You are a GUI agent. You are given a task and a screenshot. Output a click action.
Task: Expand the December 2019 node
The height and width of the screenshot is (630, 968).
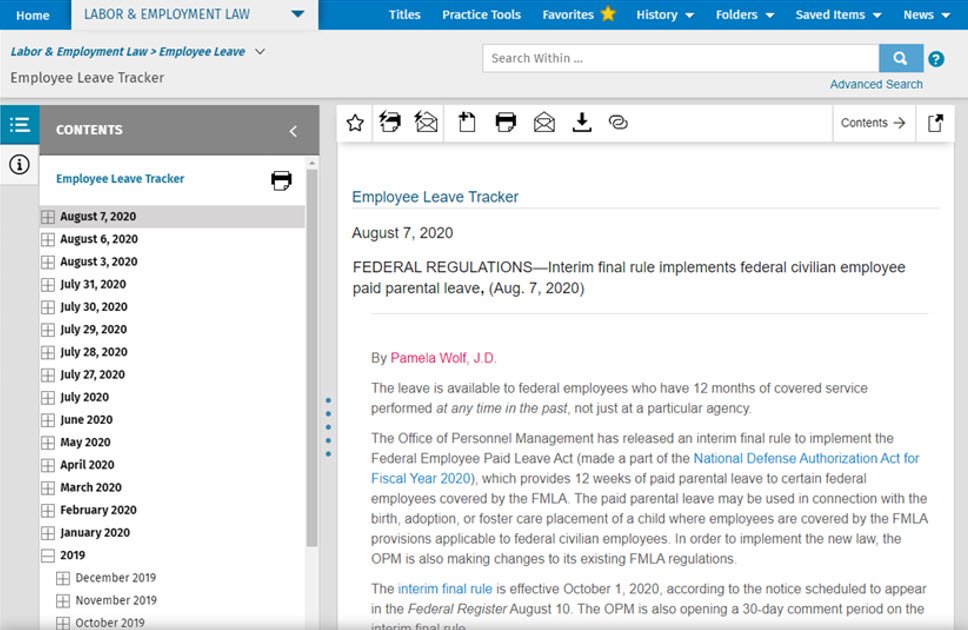[63, 578]
